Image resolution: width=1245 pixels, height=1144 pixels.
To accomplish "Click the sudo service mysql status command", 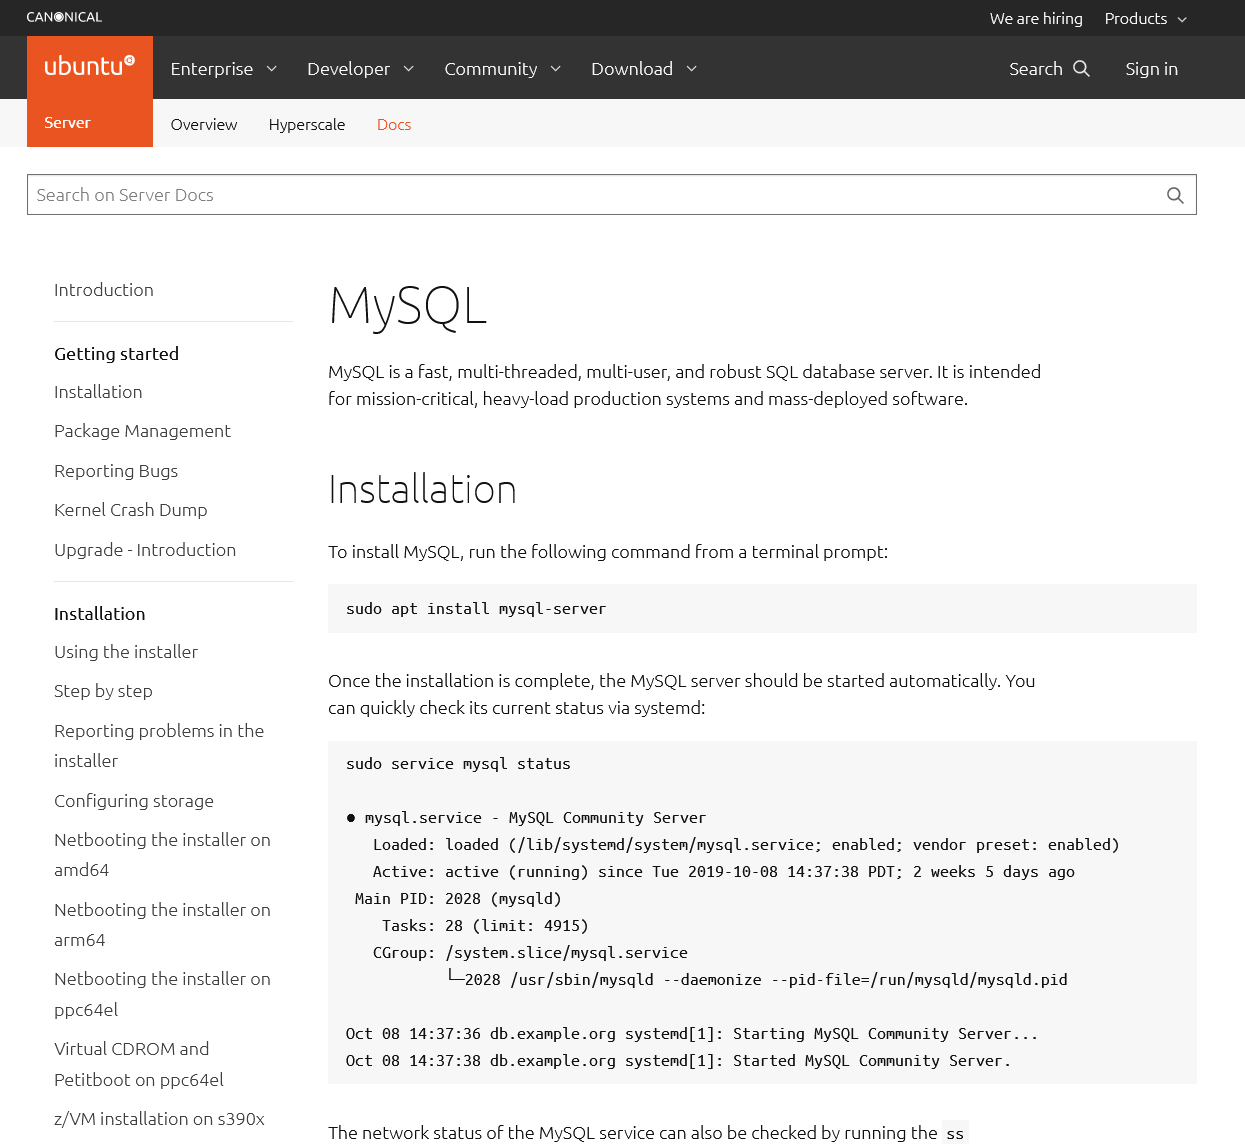I will (458, 763).
